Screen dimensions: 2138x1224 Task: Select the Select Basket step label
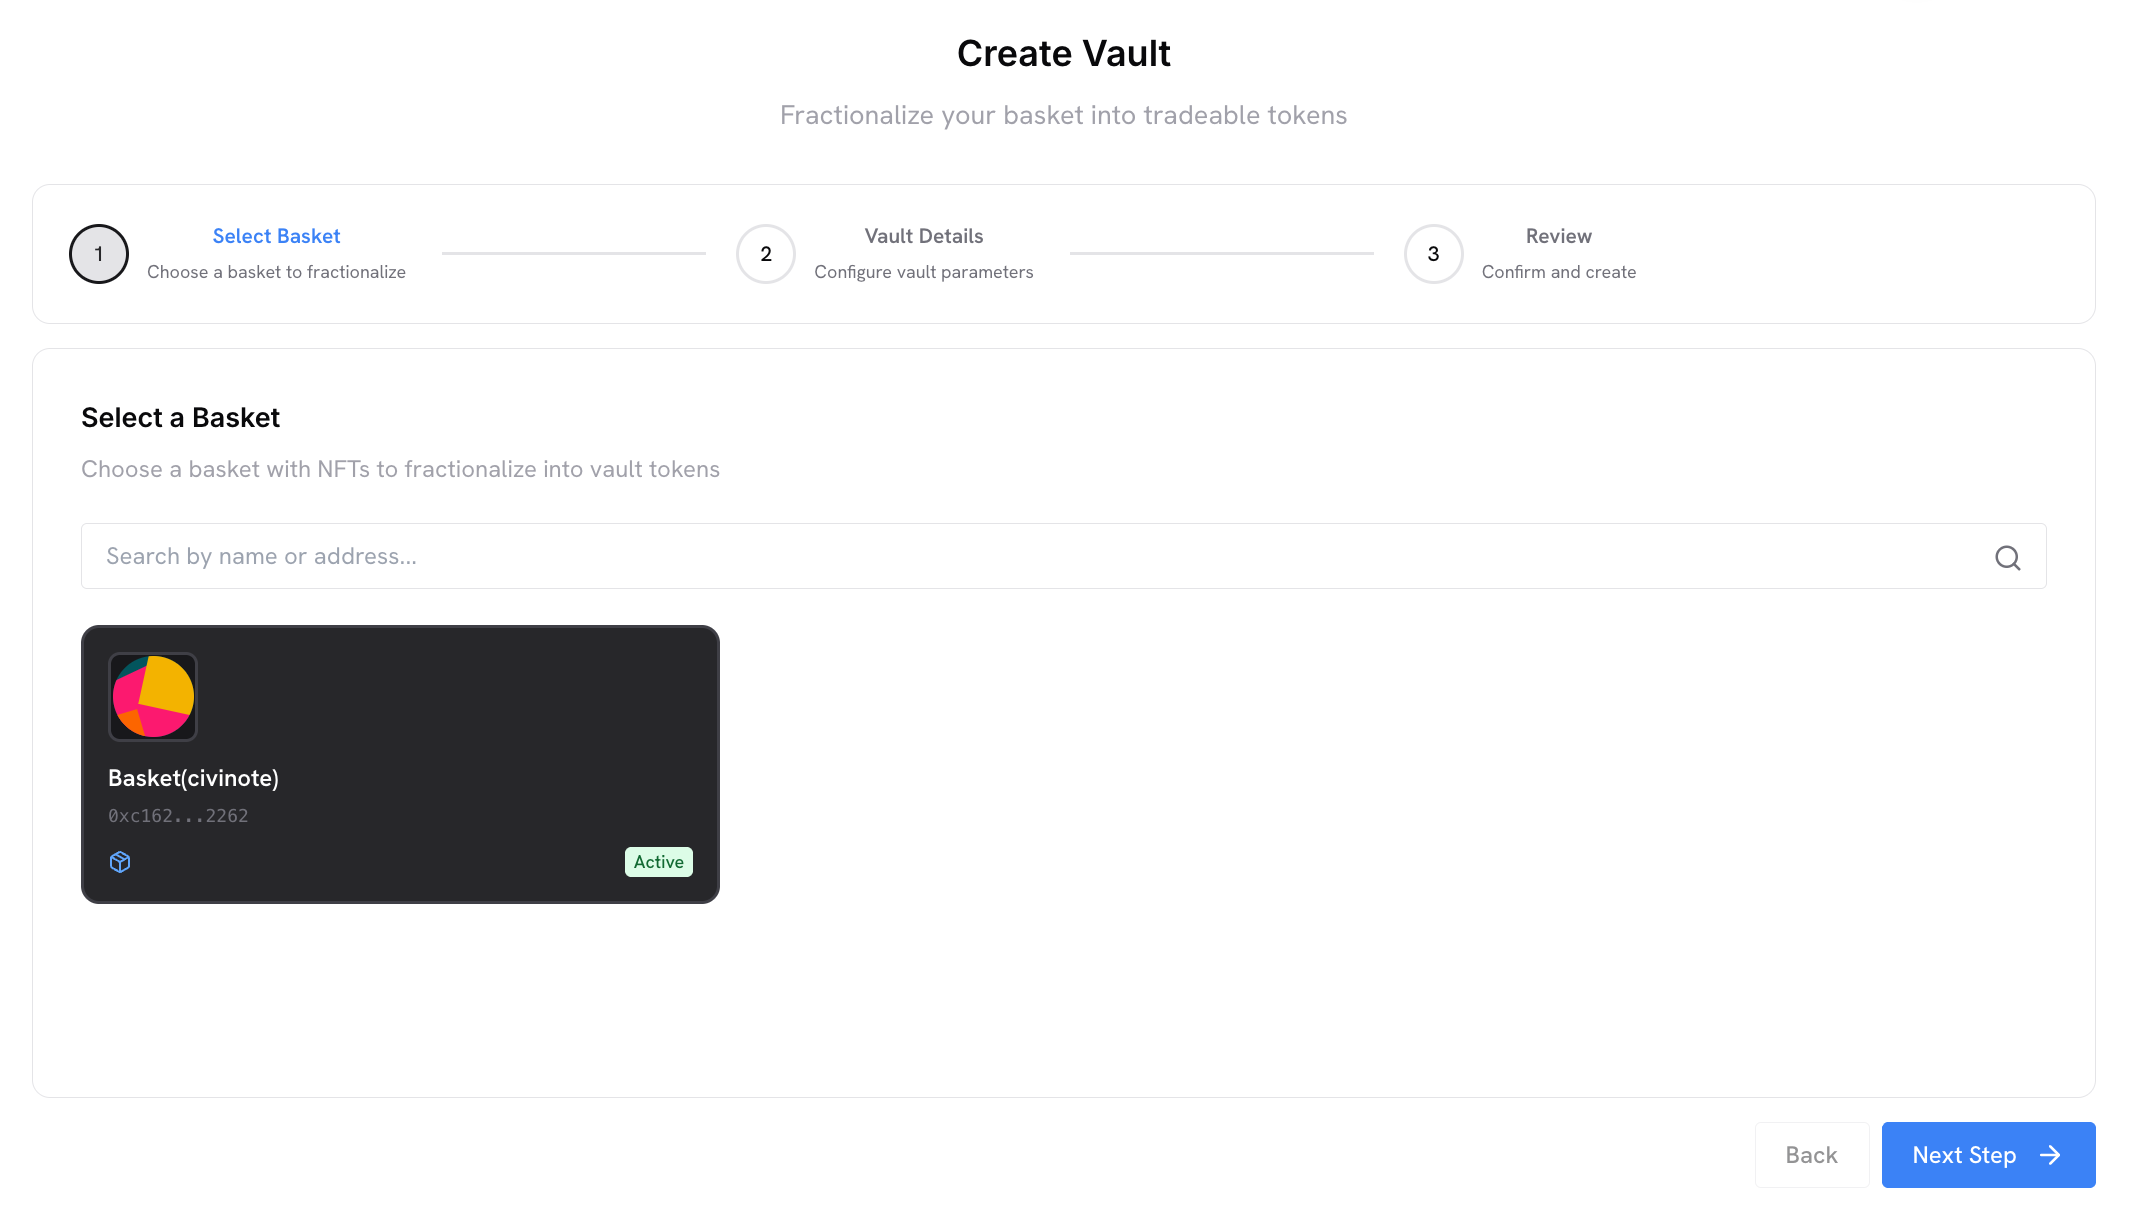click(276, 236)
